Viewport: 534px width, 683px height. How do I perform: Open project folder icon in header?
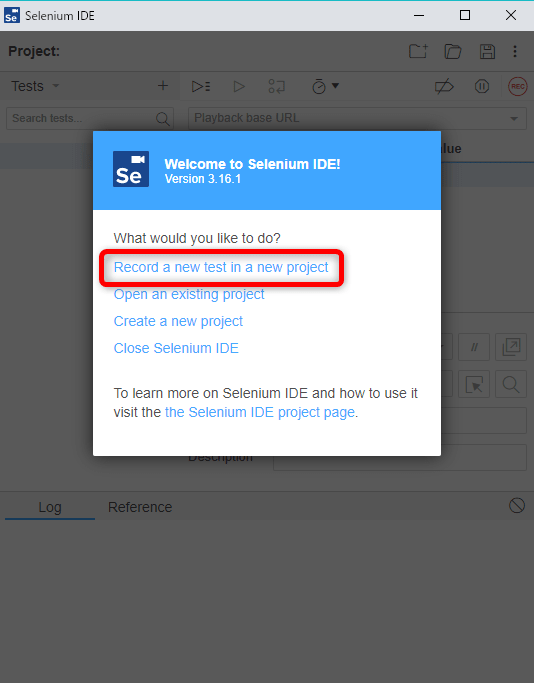pyautogui.click(x=453, y=51)
